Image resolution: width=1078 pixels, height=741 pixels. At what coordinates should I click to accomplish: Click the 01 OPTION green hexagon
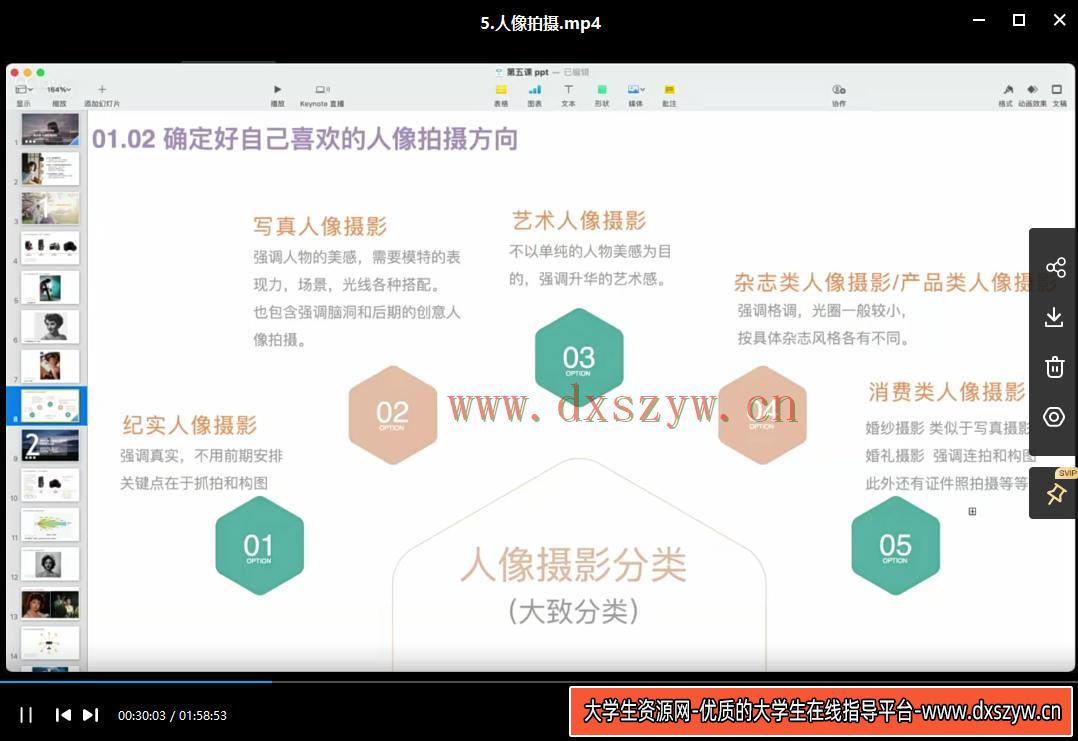[x=259, y=546]
